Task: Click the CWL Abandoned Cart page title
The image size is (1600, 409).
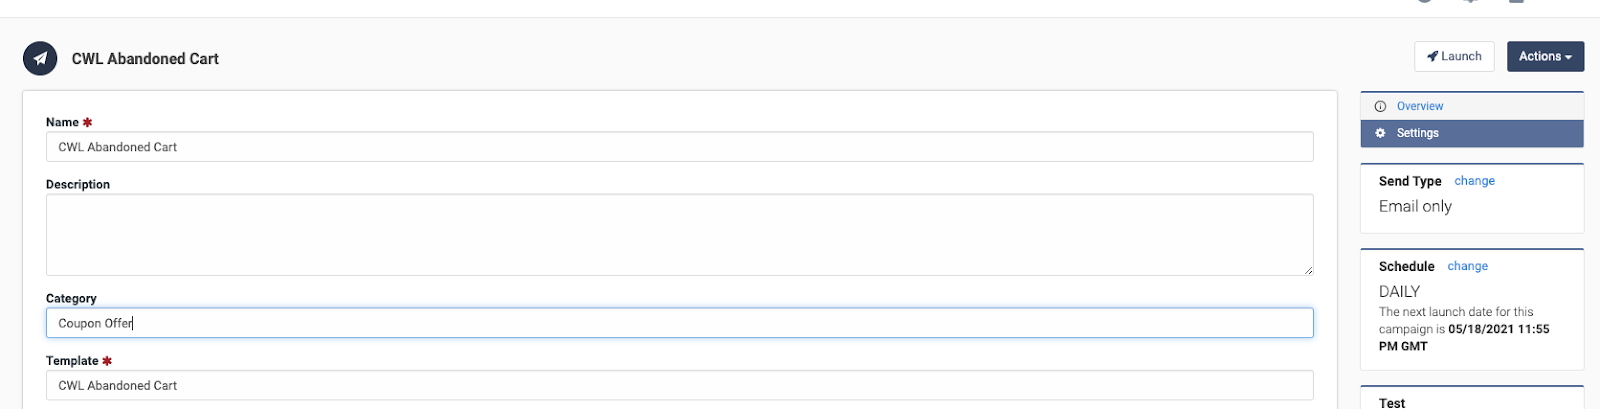Action: [145, 59]
